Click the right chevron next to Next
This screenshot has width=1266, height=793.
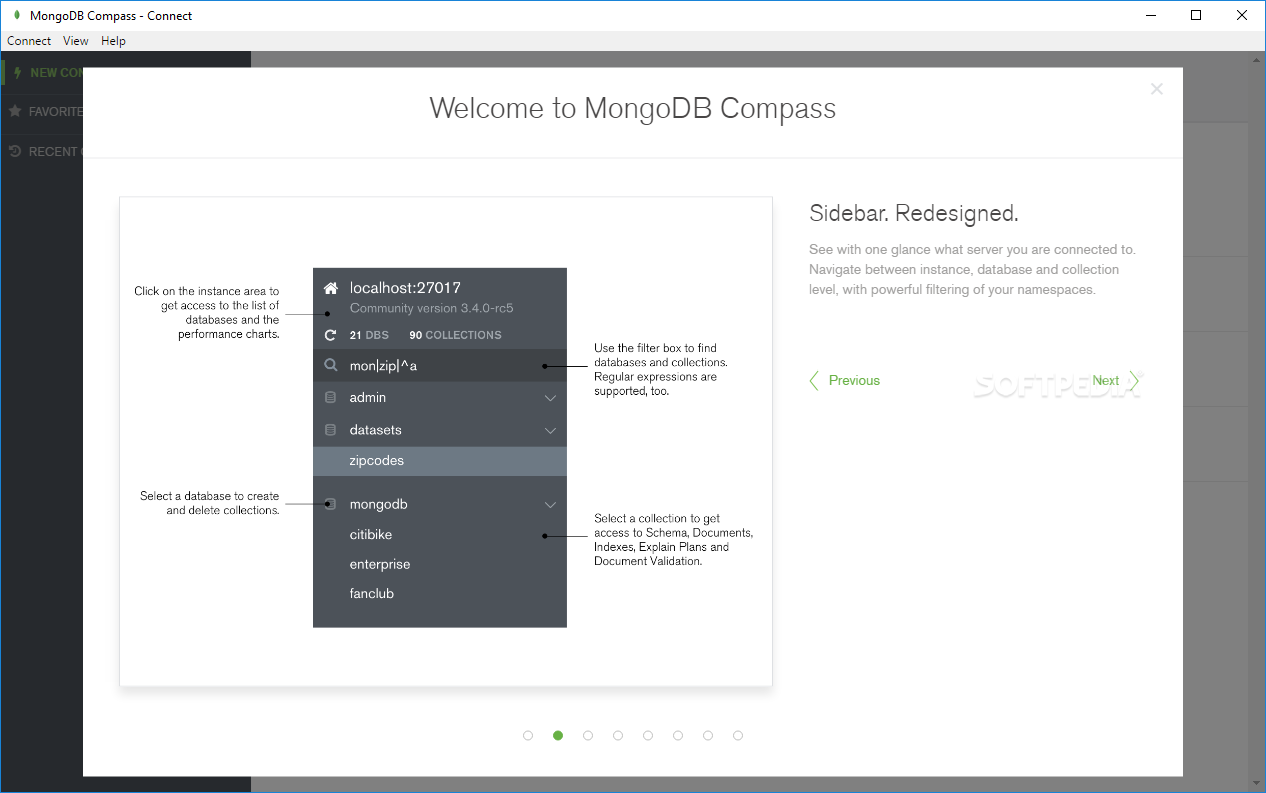1135,380
